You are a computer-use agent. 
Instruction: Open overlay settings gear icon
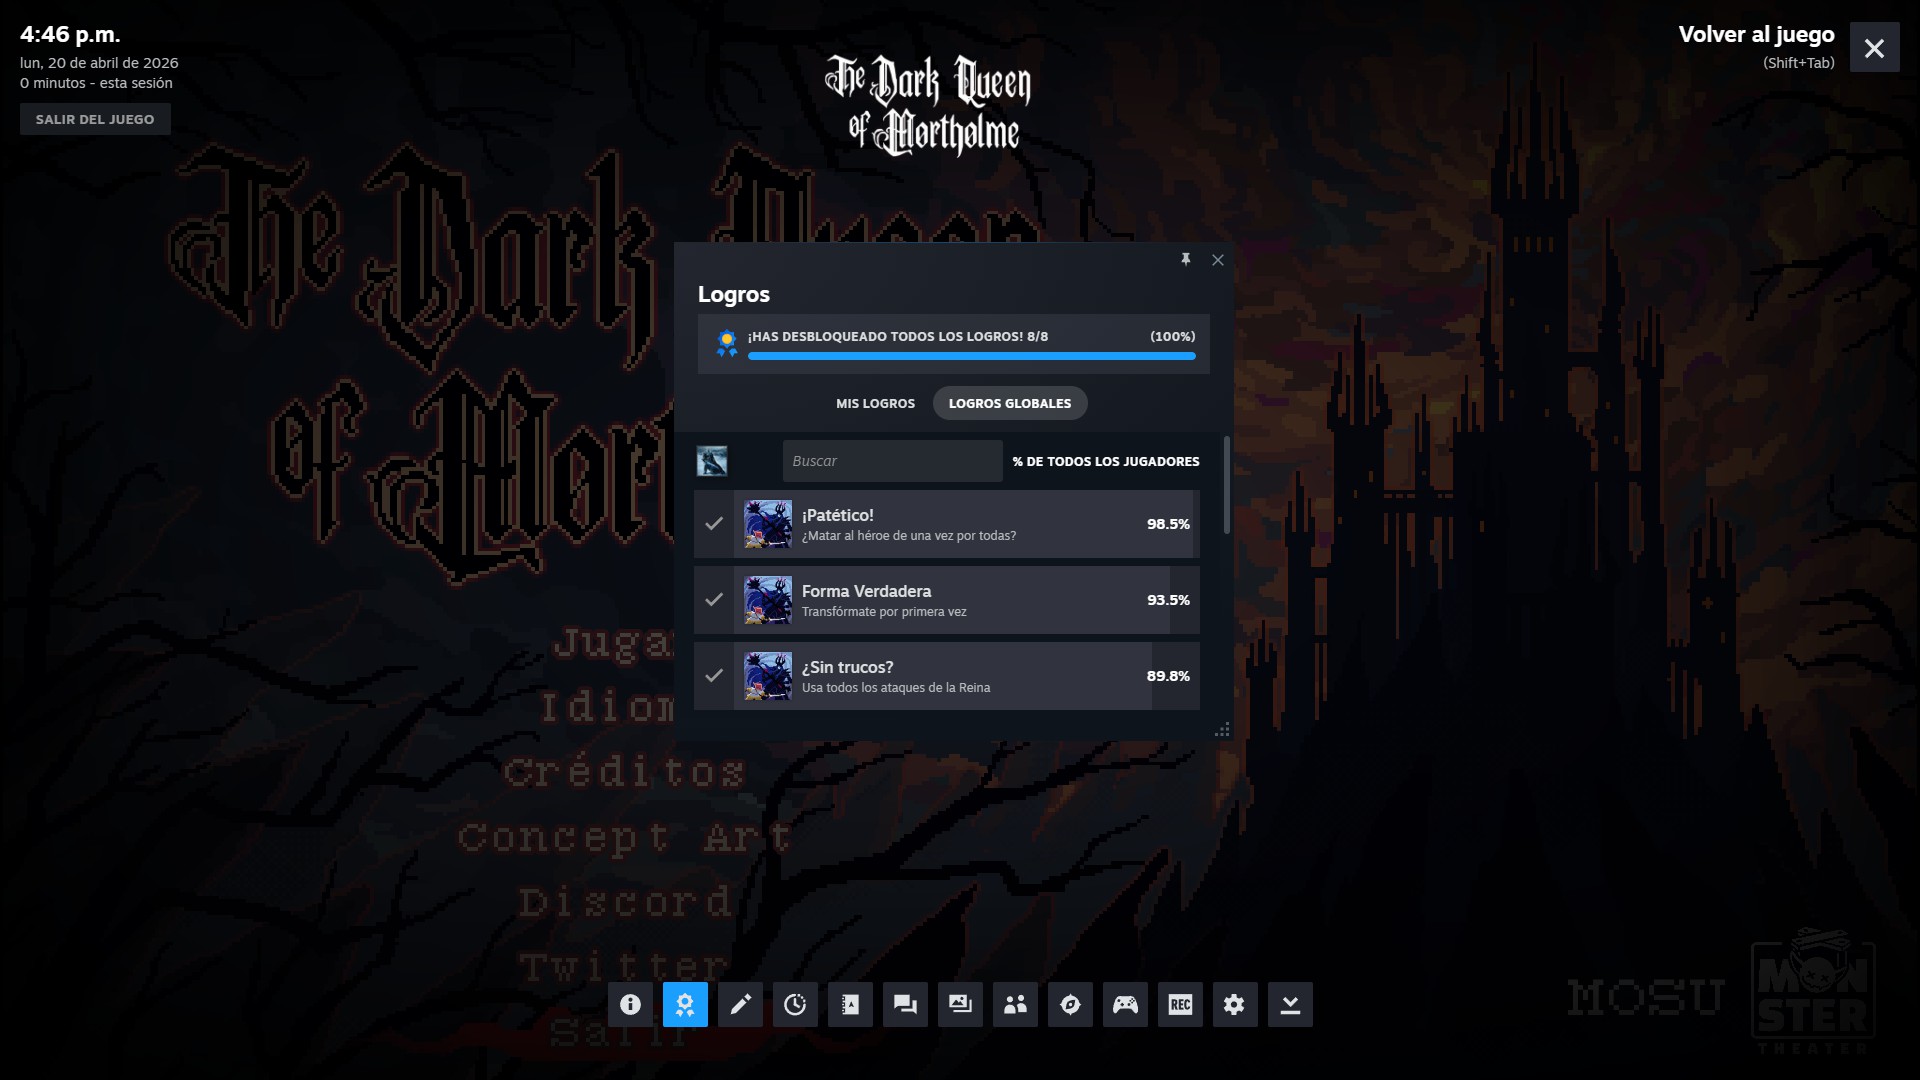pyautogui.click(x=1235, y=1004)
